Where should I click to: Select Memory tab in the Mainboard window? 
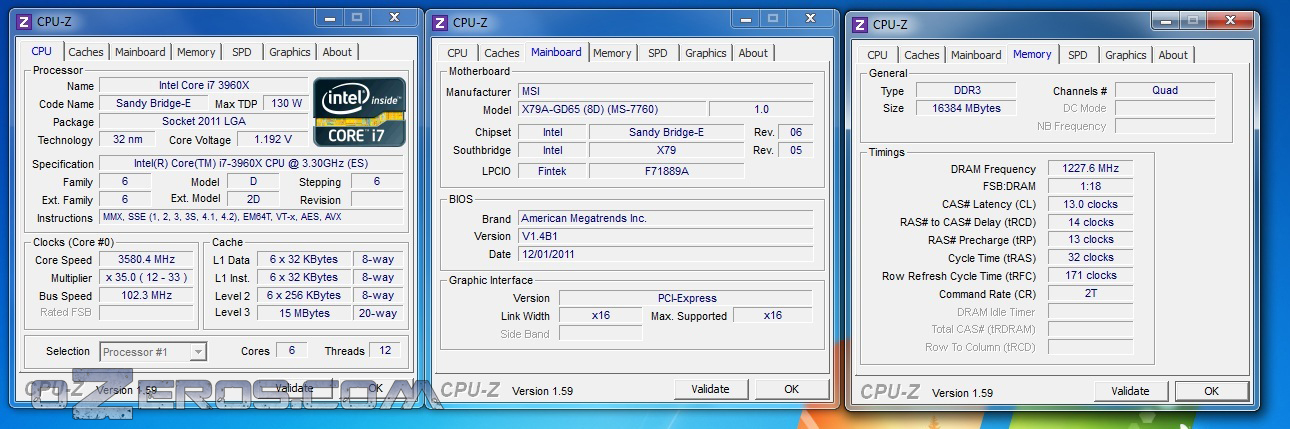[612, 53]
